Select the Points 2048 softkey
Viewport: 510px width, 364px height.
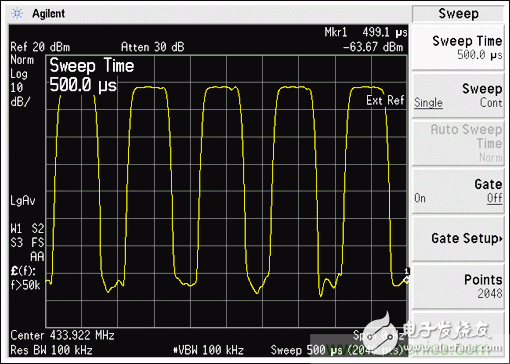click(458, 286)
